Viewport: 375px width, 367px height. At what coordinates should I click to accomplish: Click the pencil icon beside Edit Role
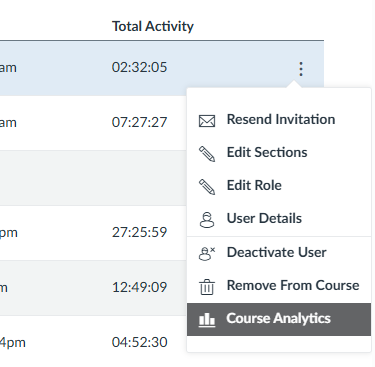click(x=207, y=187)
